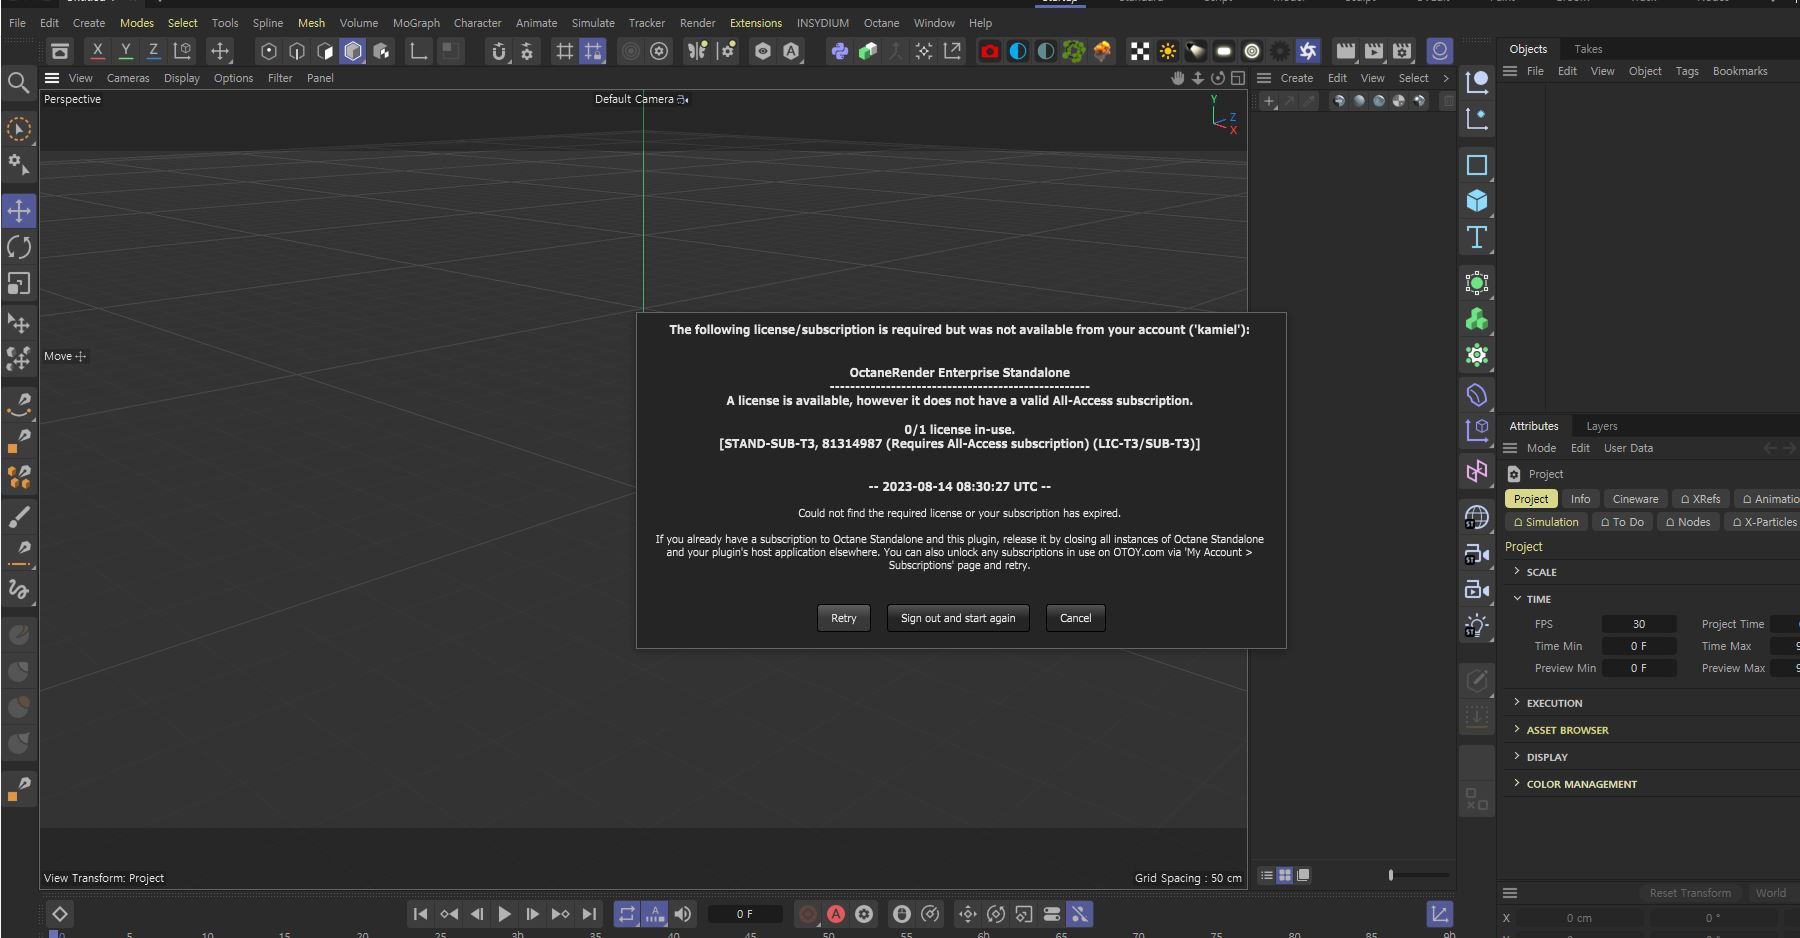Open the Extensions menu

pos(756,23)
